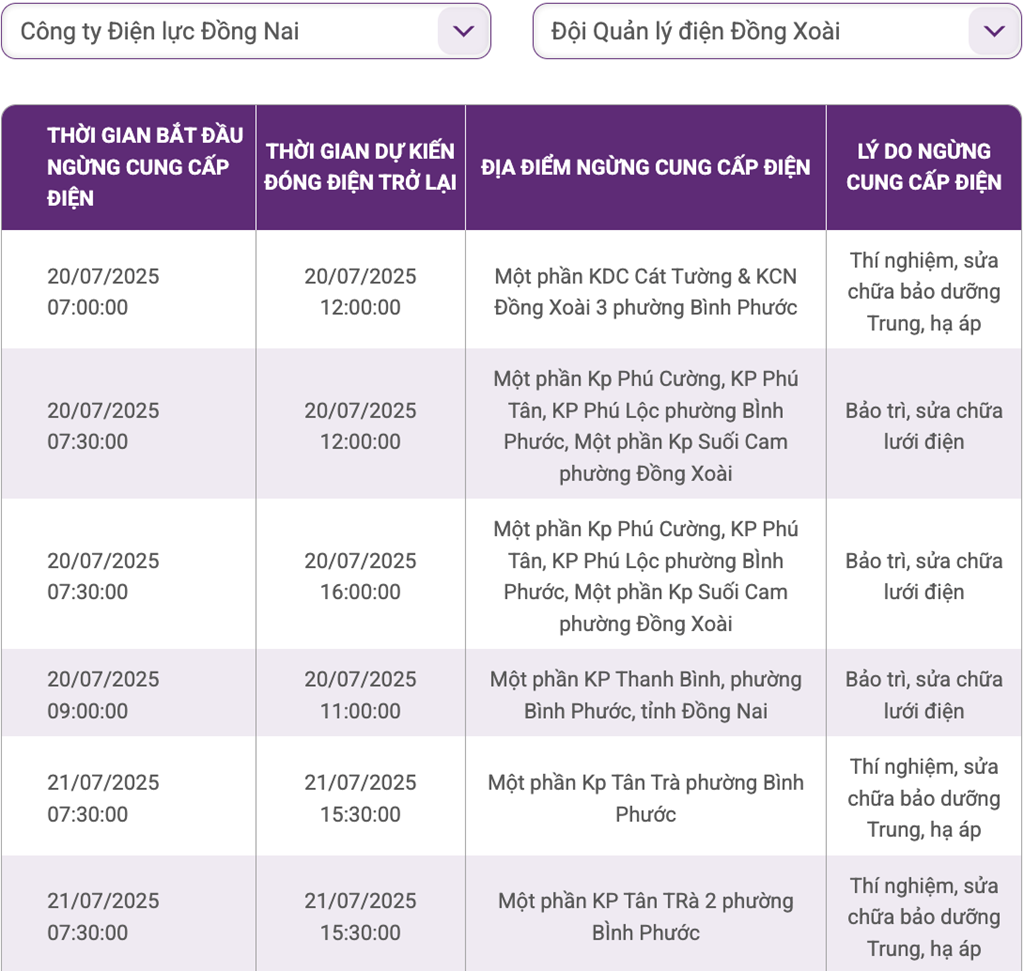Click the chevron icon beside Đội Quản lý điện Đồng Xoài

click(994, 31)
